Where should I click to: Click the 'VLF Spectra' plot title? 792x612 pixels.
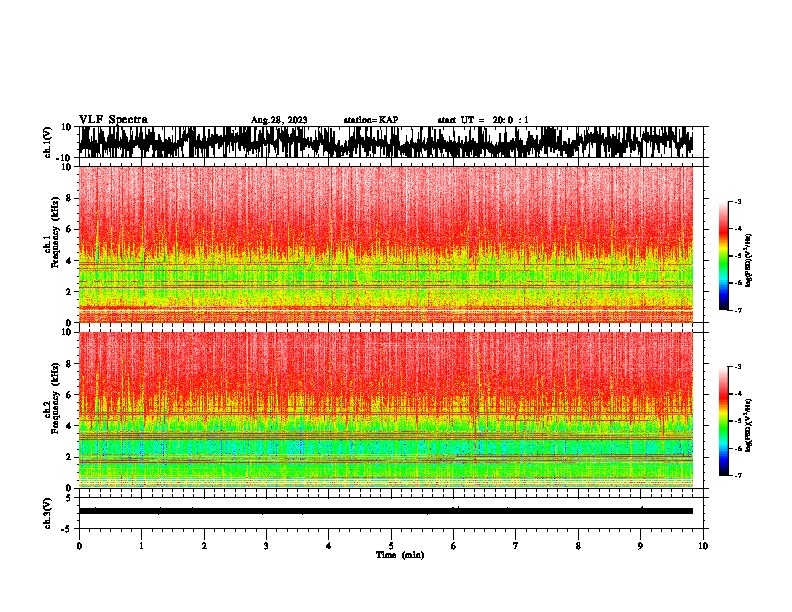pos(113,120)
